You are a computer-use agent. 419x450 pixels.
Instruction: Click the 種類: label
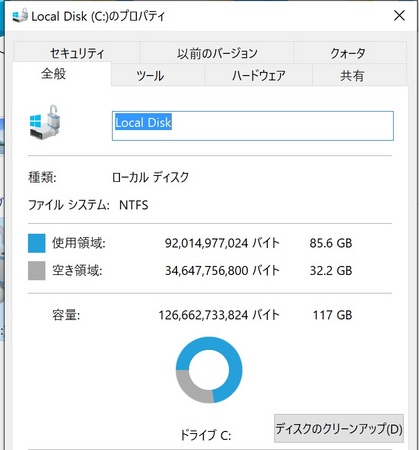click(x=42, y=177)
